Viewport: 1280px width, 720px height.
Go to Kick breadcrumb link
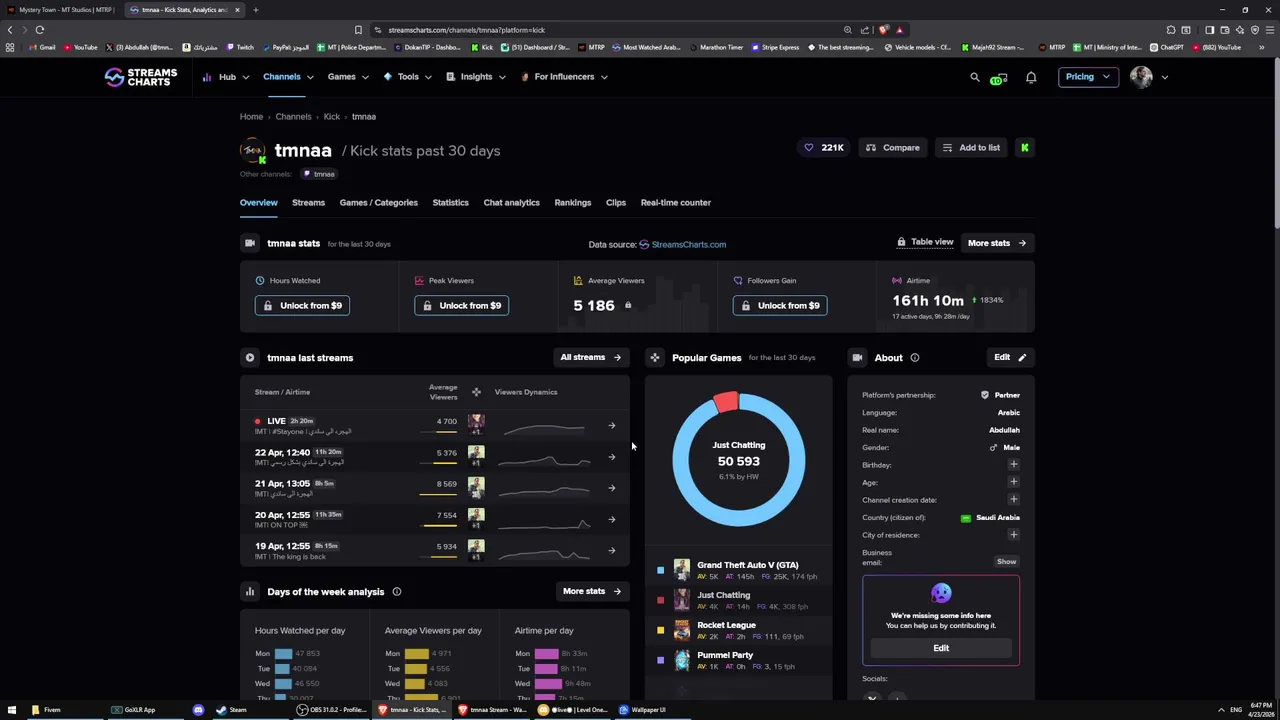331,117
